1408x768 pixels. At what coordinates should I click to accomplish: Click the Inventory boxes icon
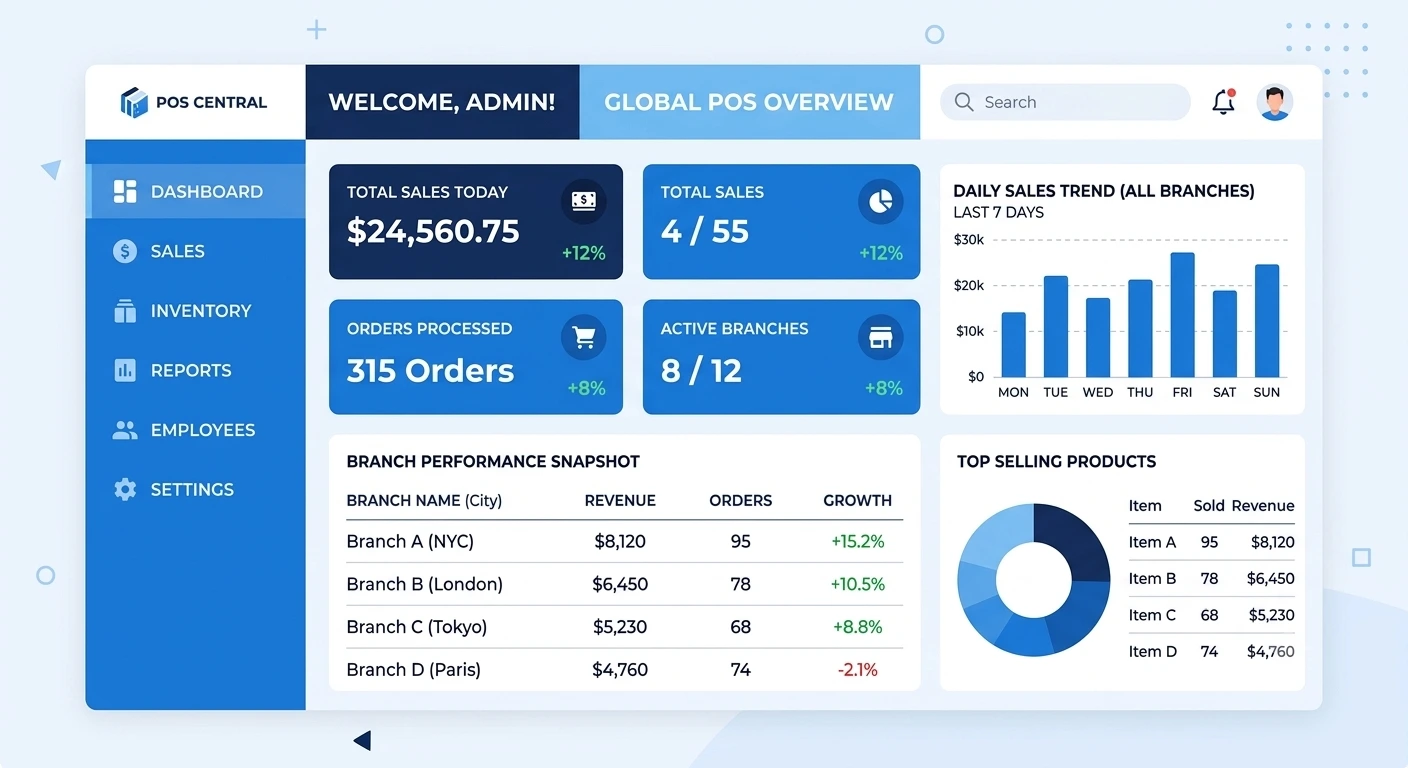pyautogui.click(x=125, y=311)
